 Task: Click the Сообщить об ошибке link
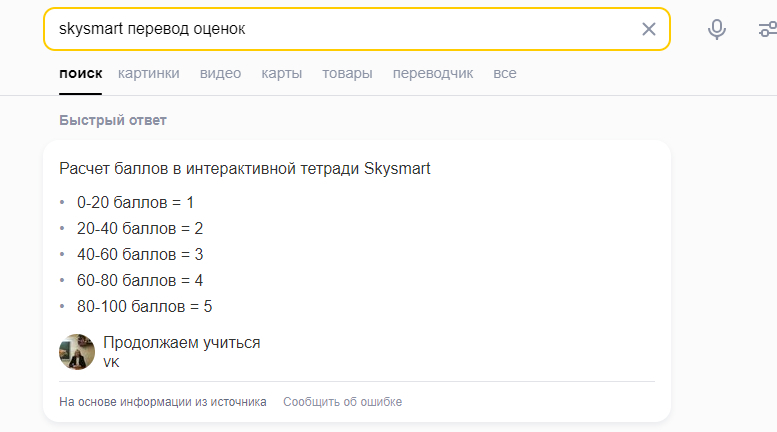[342, 402]
